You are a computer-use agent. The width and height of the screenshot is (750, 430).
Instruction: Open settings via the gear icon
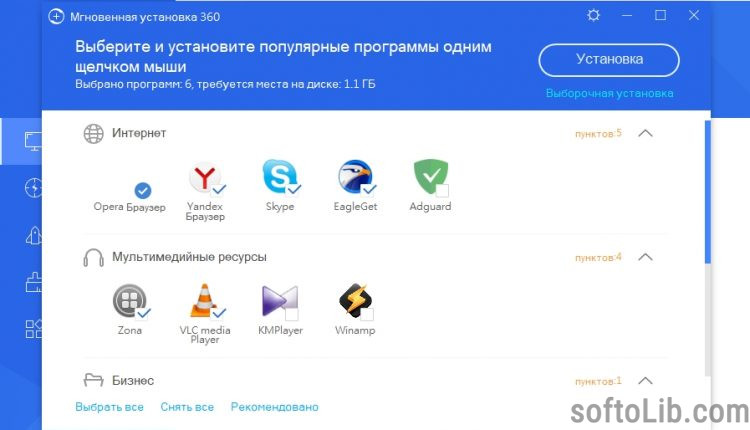(x=593, y=15)
